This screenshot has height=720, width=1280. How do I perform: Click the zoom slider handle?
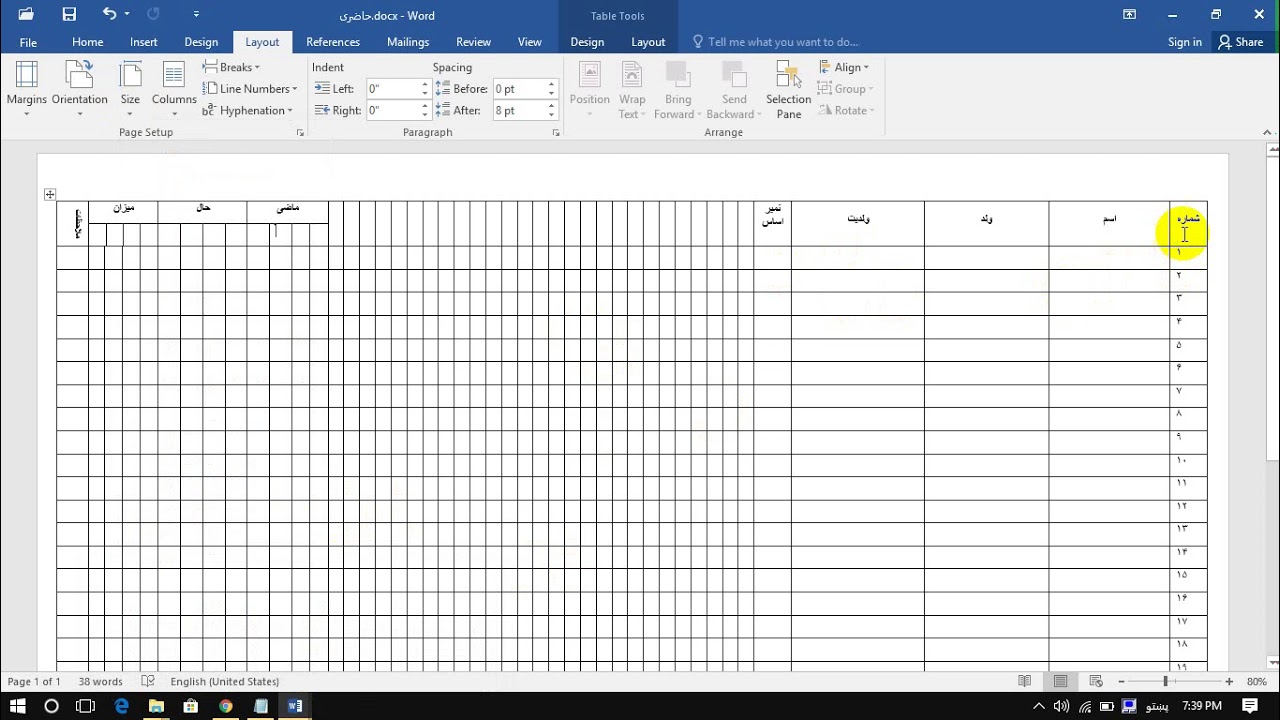[1165, 682]
